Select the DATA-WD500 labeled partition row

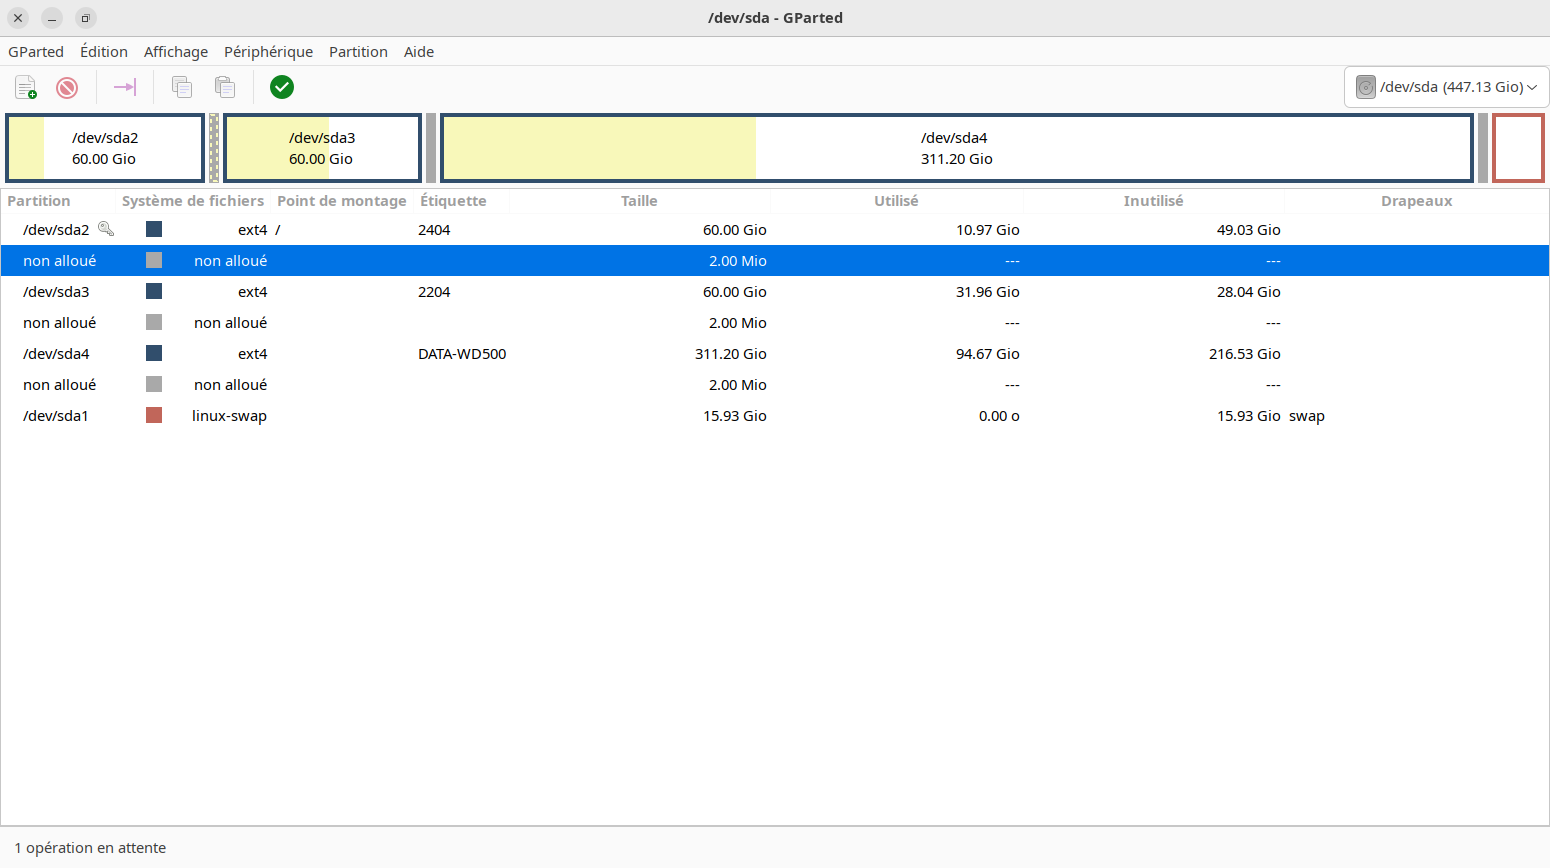point(775,354)
